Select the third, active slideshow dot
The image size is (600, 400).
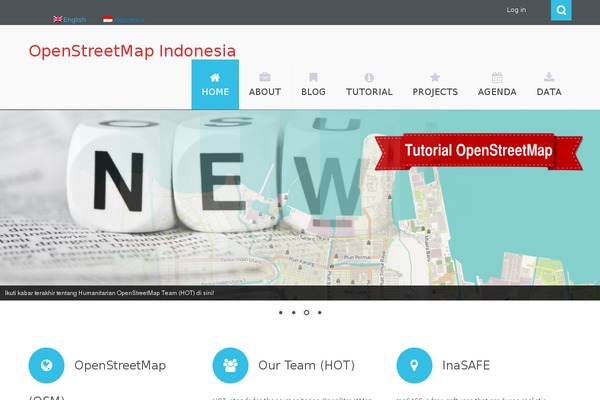pos(307,313)
